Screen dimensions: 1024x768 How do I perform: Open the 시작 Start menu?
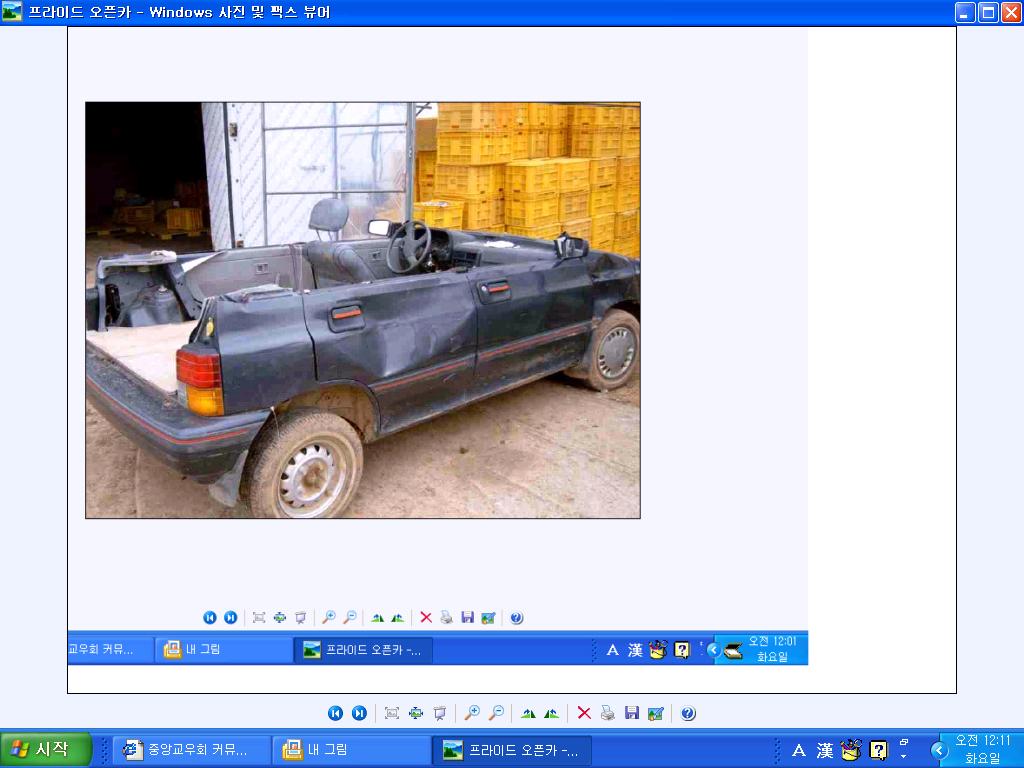pos(46,750)
